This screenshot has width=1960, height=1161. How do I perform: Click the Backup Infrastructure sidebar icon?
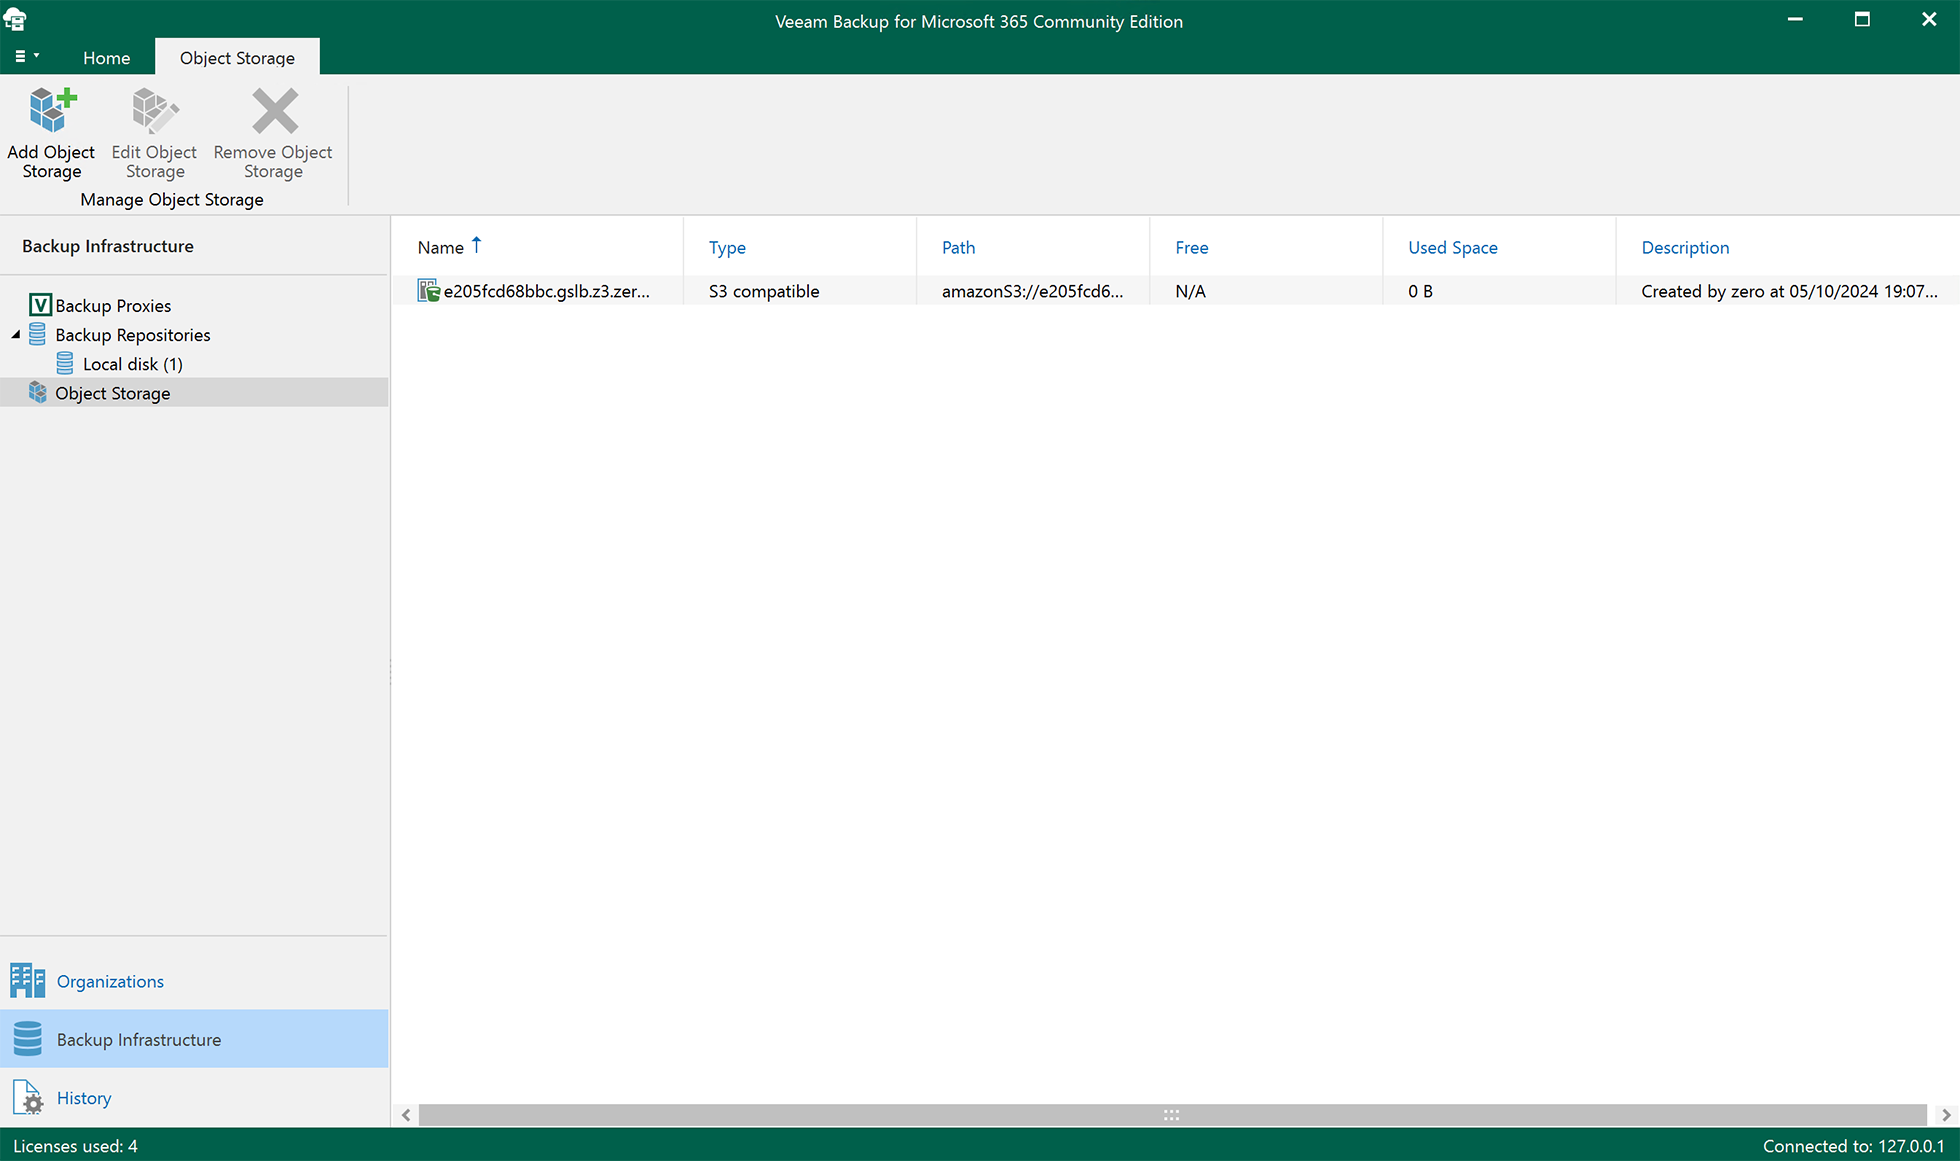coord(27,1039)
